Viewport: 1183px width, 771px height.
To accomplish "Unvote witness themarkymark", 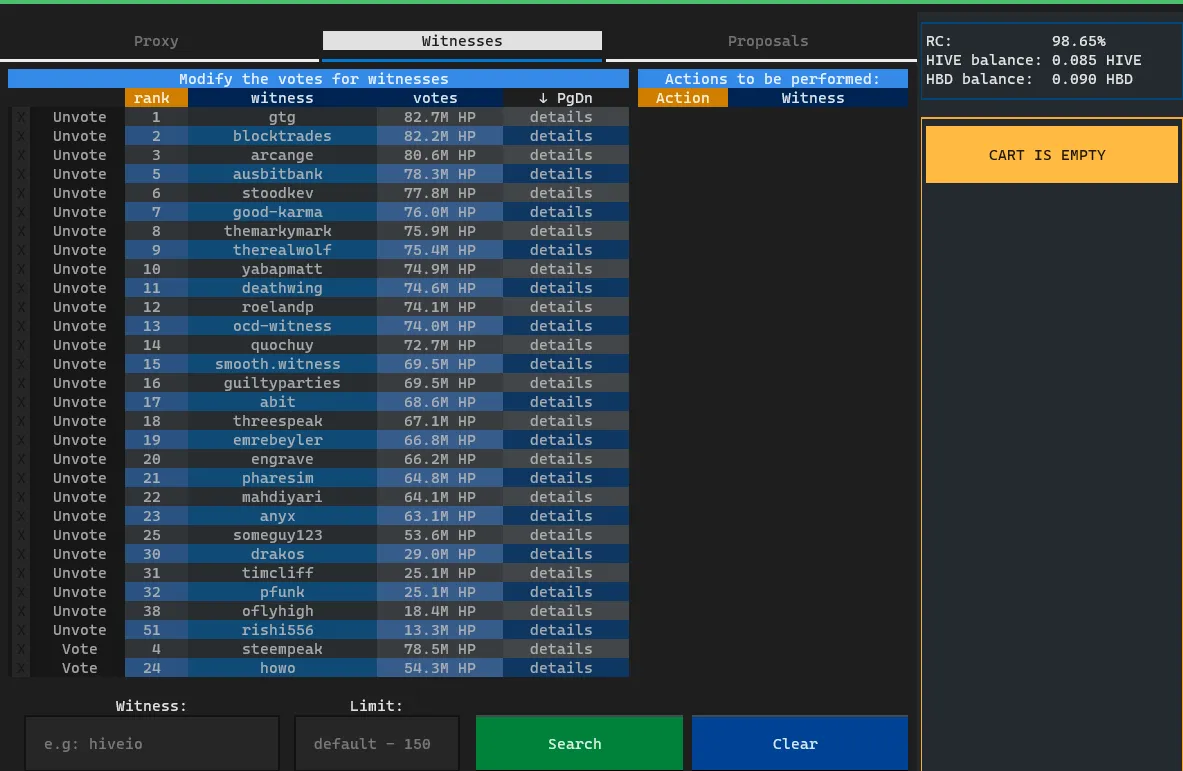I will click(79, 231).
